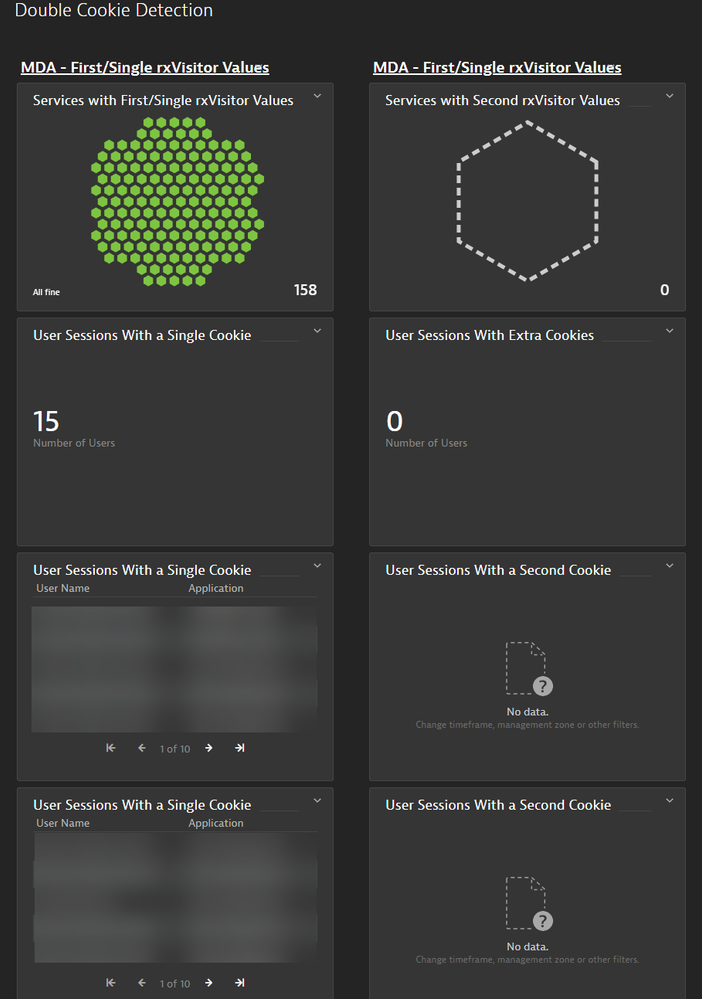Click the green honeycomb services chart
The width and height of the screenshot is (702, 999).
177,201
